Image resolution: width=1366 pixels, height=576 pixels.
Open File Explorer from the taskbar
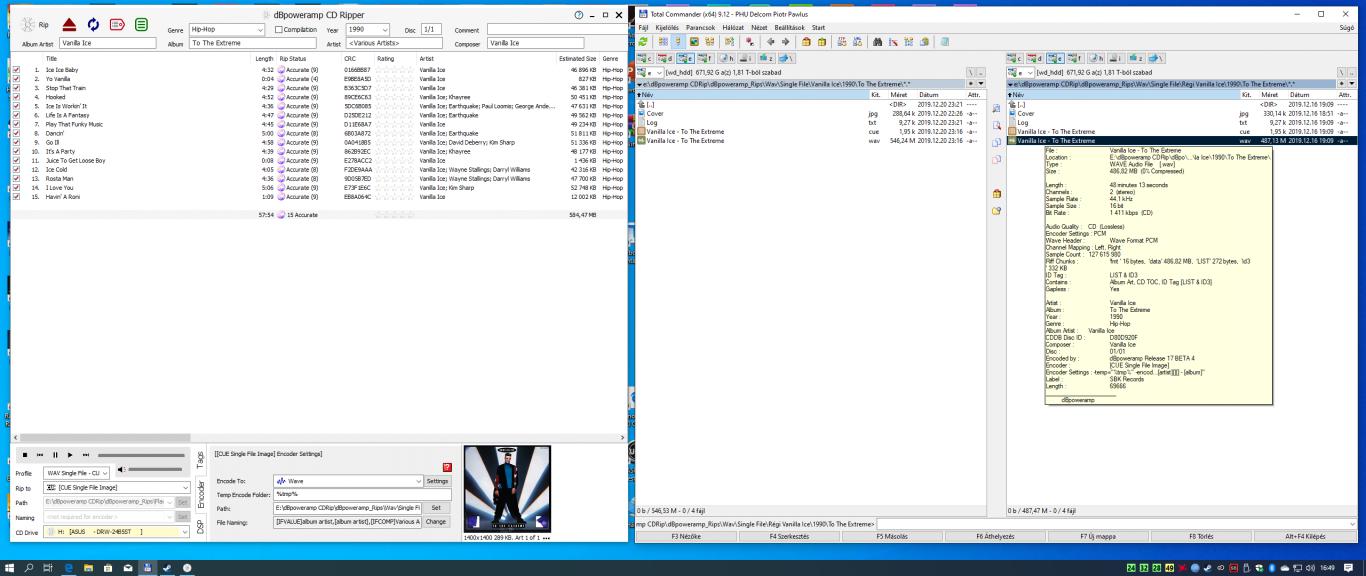coord(88,566)
